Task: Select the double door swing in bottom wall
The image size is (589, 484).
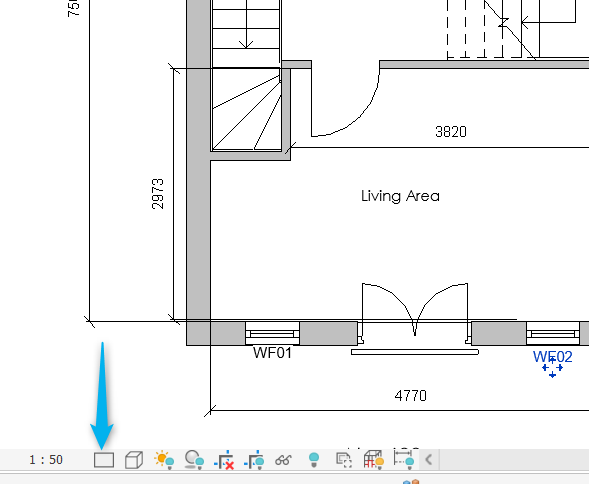Action: 415,310
